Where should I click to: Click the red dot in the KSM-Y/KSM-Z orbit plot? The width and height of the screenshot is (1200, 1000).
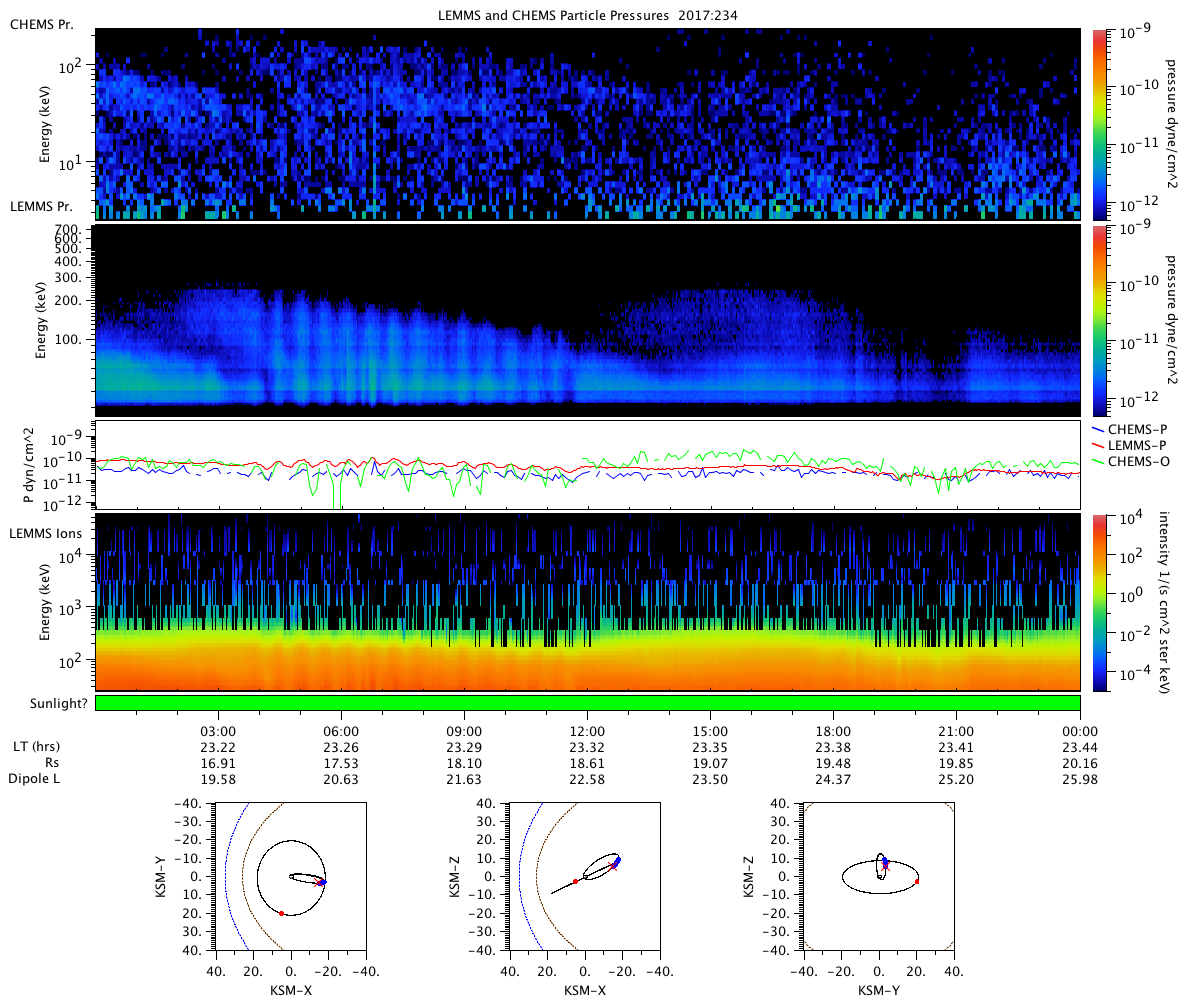pos(917,881)
